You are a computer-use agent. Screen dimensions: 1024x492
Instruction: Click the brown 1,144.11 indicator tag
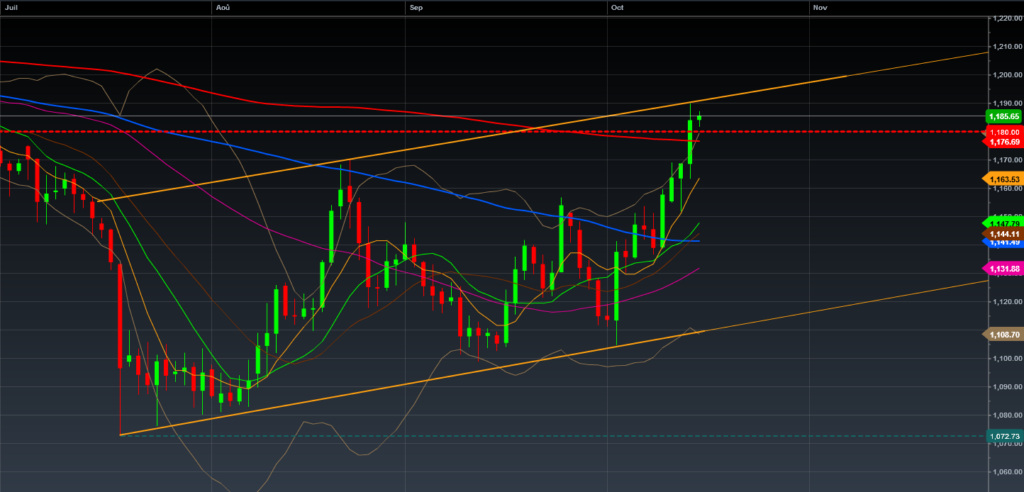(1003, 233)
